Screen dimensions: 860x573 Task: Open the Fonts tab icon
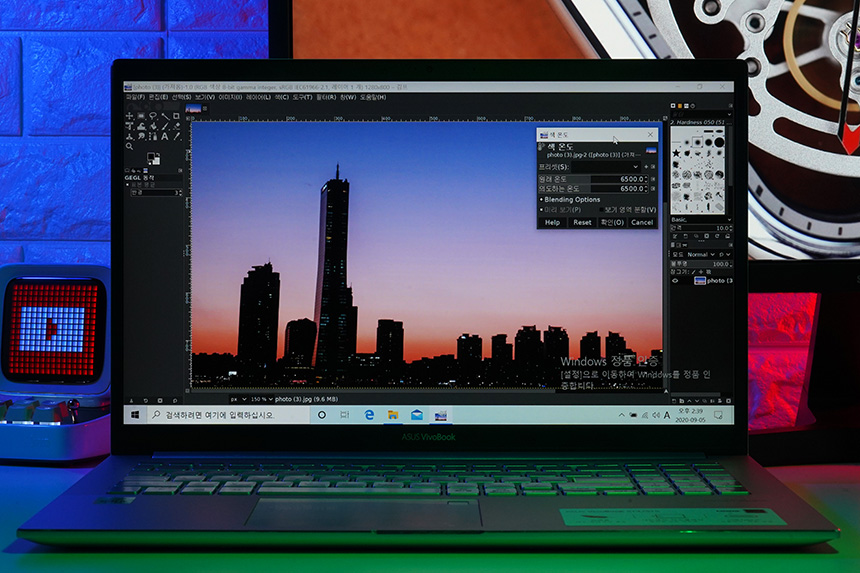686,106
